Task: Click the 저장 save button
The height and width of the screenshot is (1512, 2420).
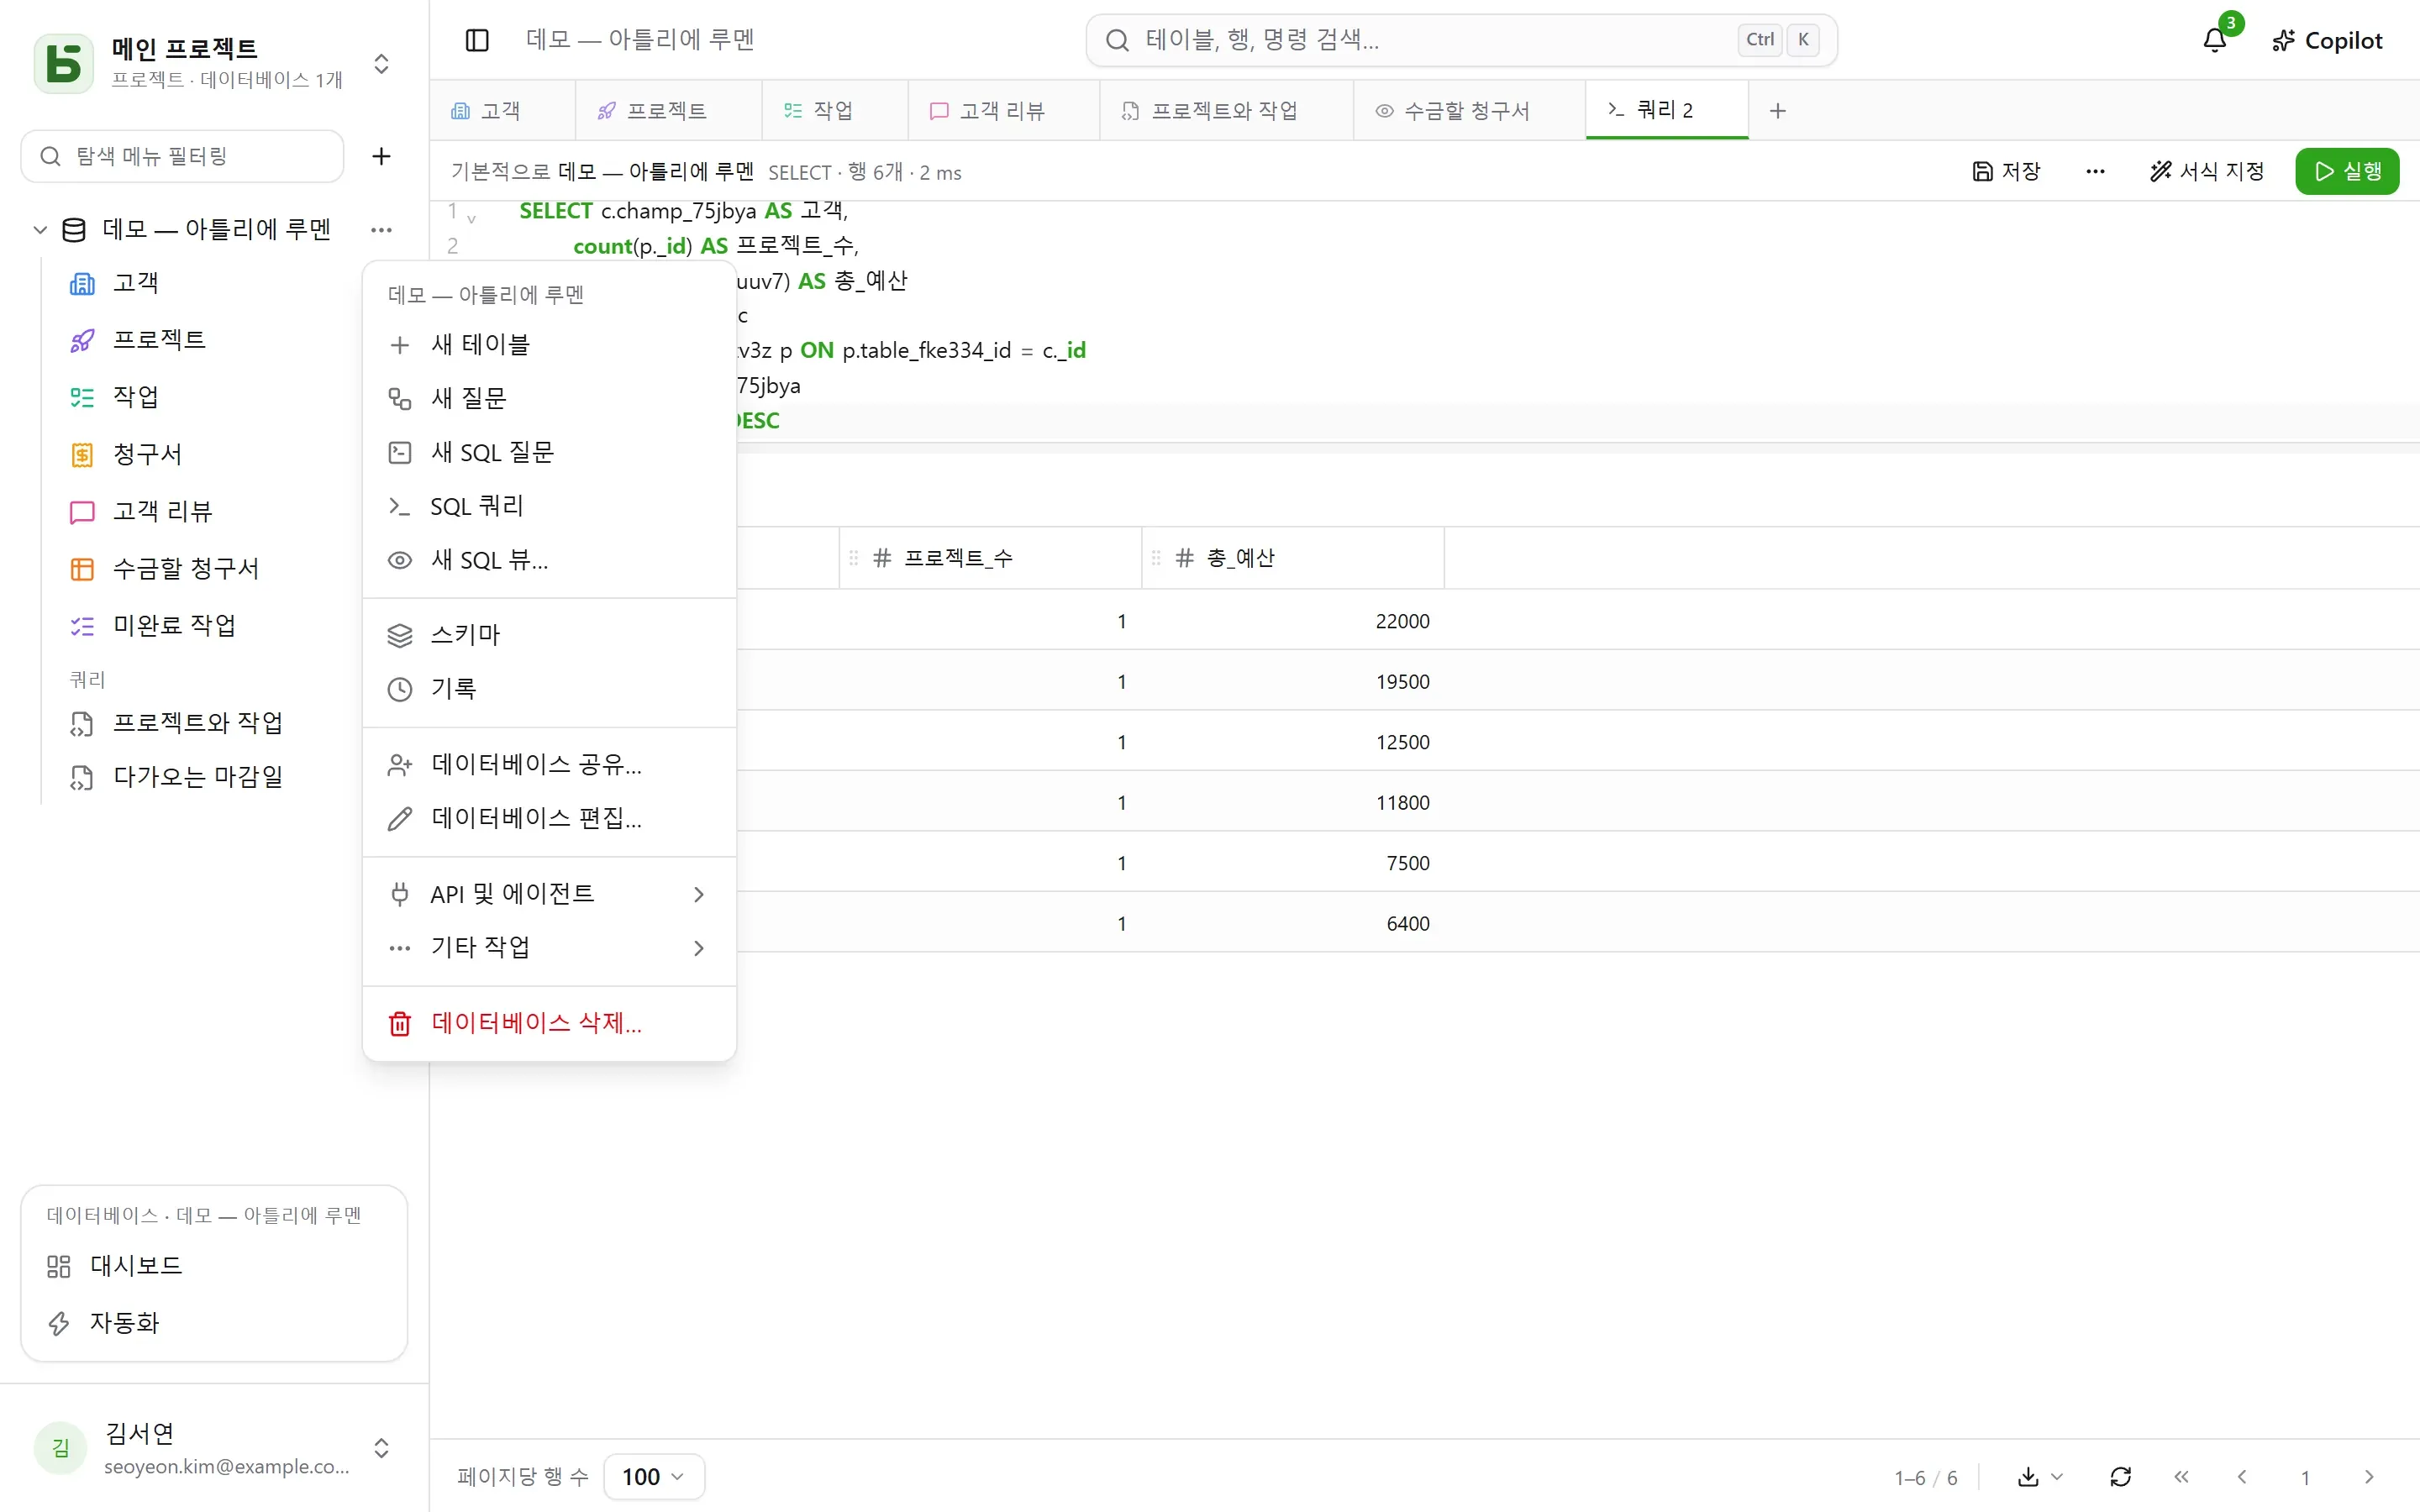Action: pyautogui.click(x=2006, y=171)
